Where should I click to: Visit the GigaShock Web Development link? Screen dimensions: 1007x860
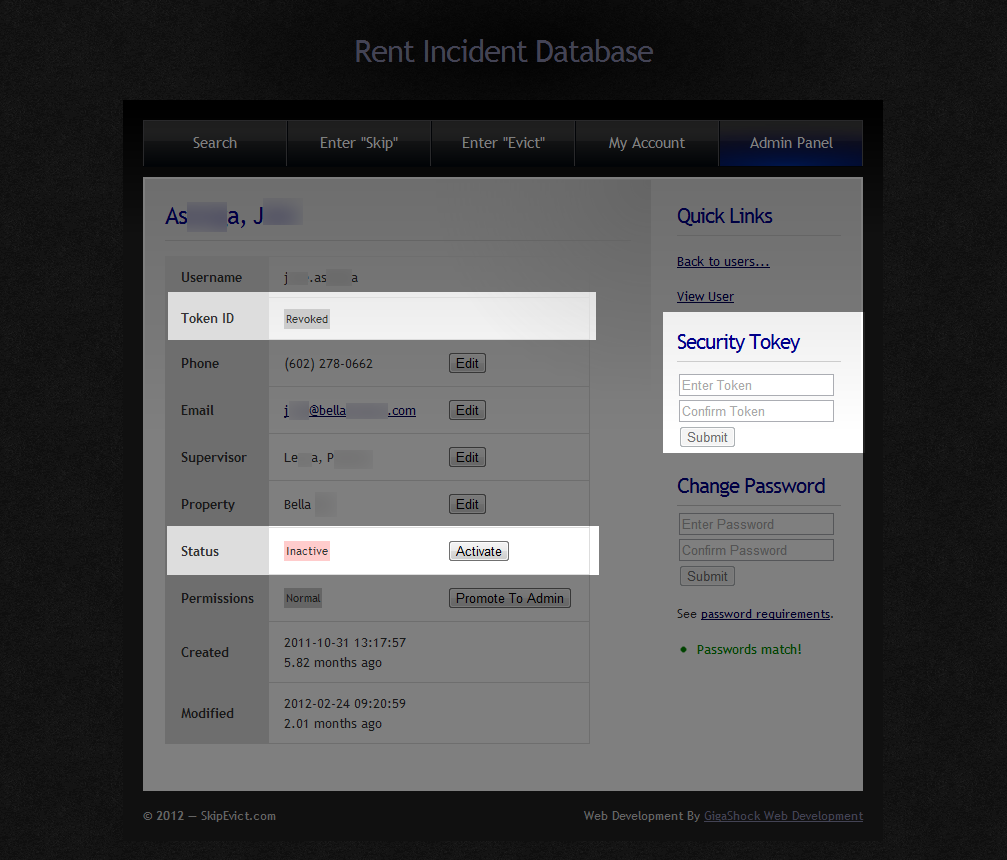(x=784, y=816)
